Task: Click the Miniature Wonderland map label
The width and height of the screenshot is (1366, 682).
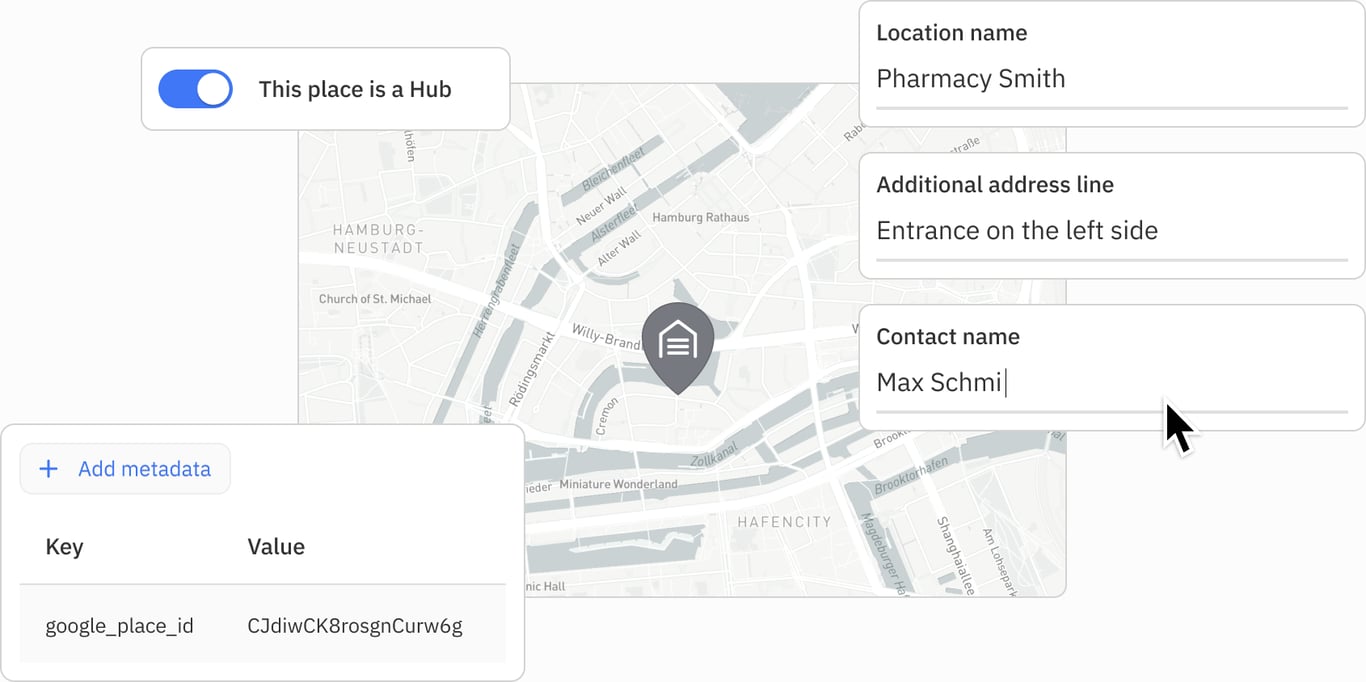Action: coord(618,484)
